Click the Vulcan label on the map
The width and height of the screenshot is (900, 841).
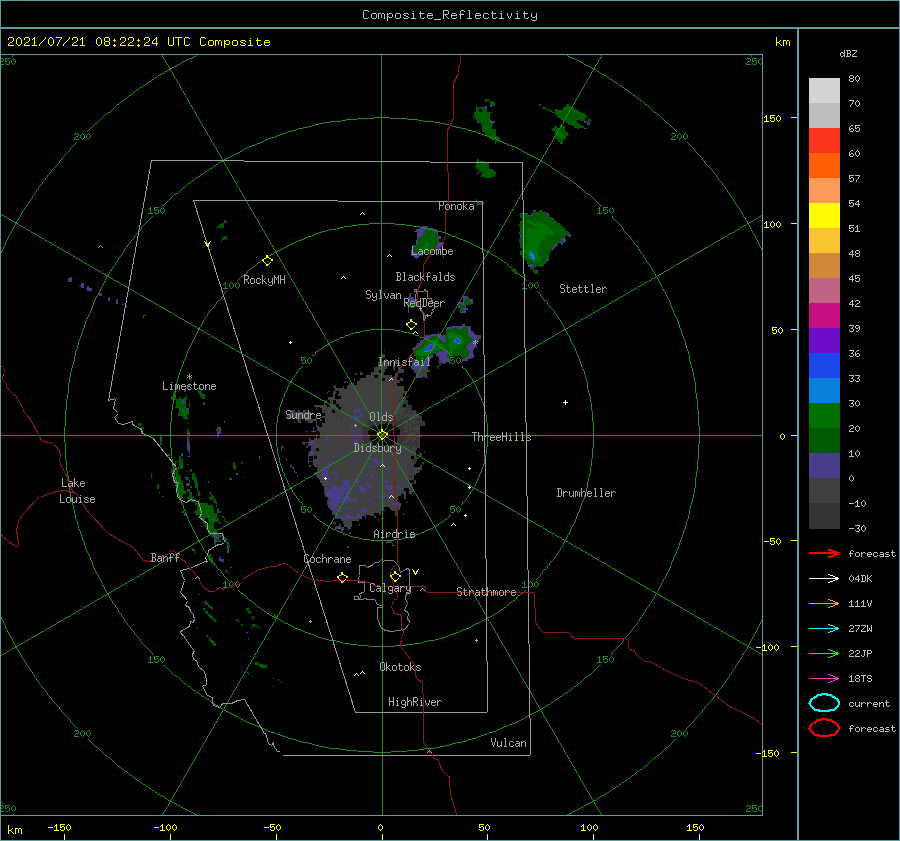pos(509,743)
